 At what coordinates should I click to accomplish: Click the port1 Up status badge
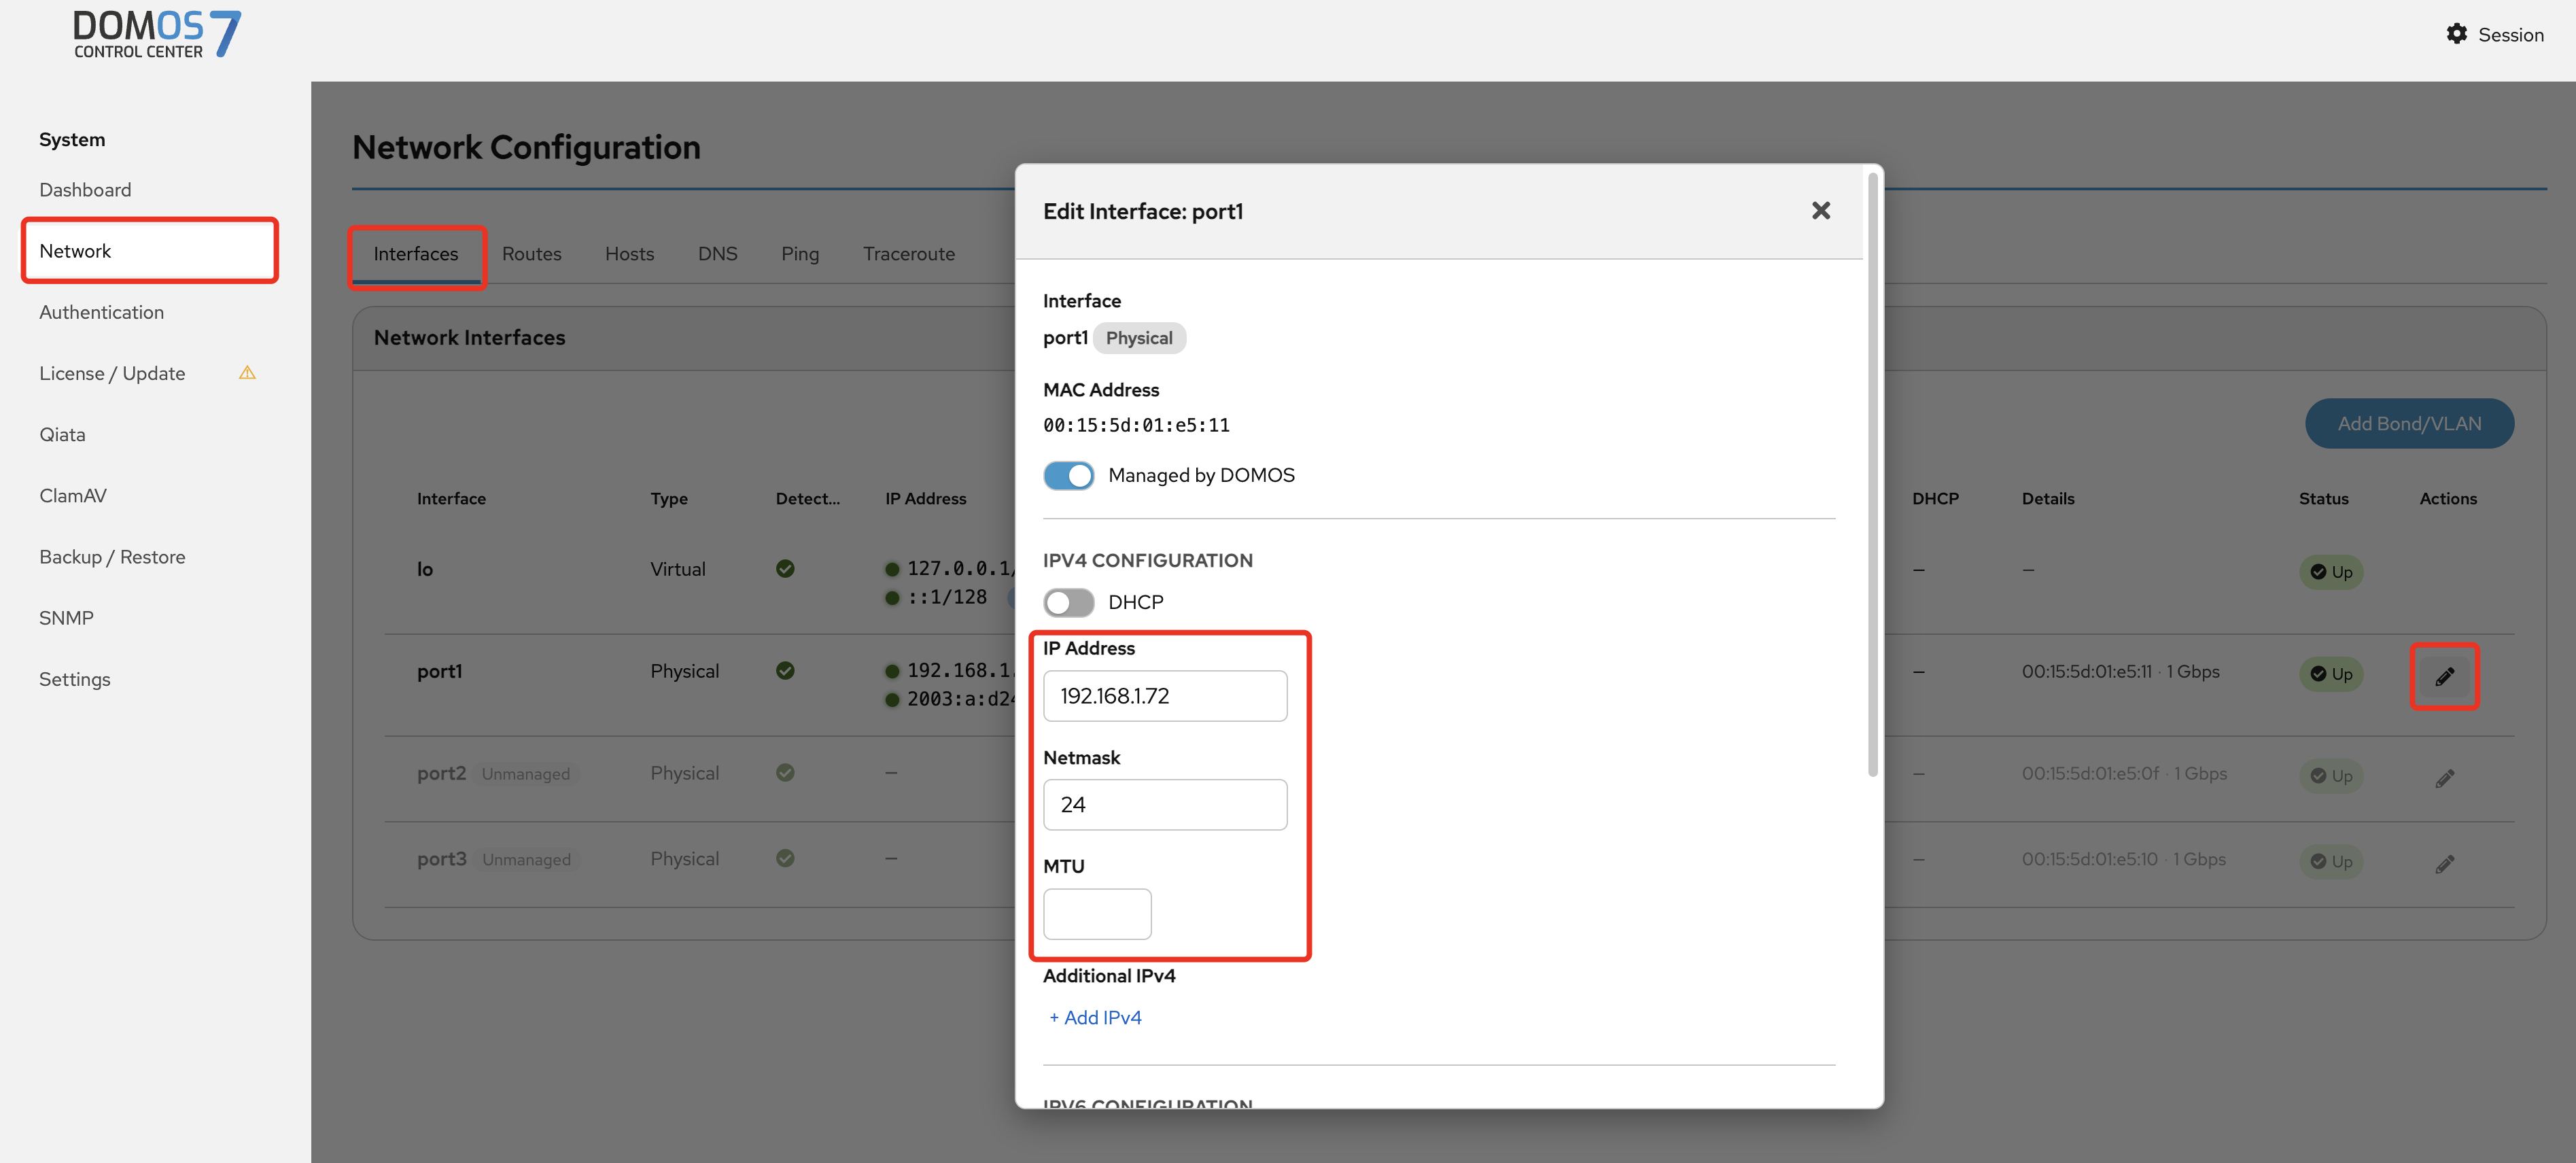pyautogui.click(x=2330, y=674)
